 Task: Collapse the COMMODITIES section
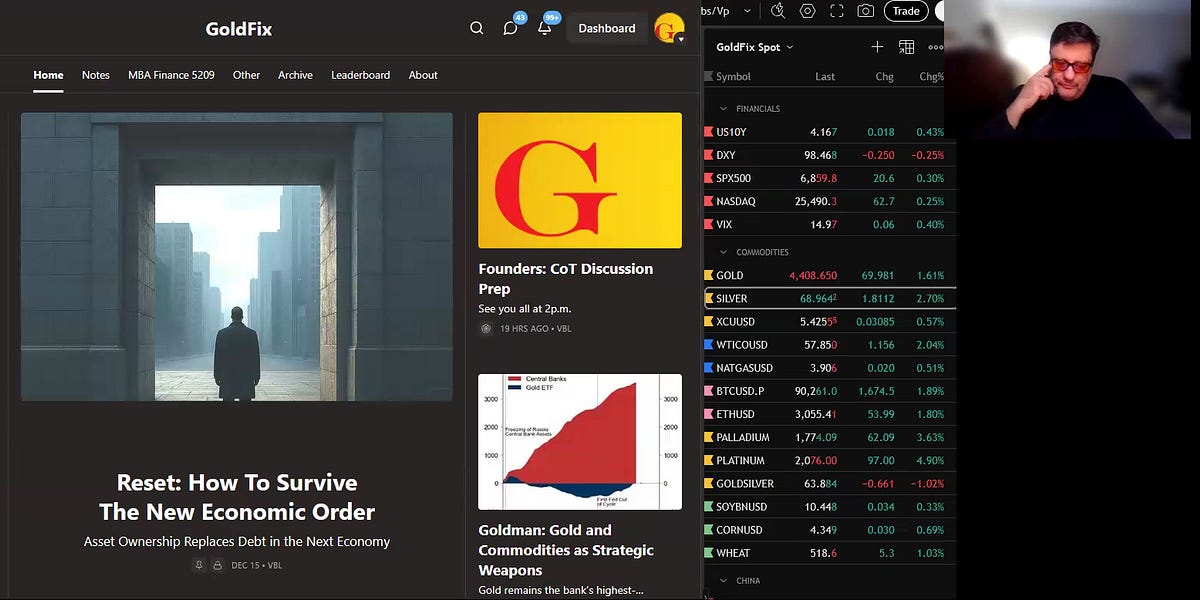coord(722,251)
